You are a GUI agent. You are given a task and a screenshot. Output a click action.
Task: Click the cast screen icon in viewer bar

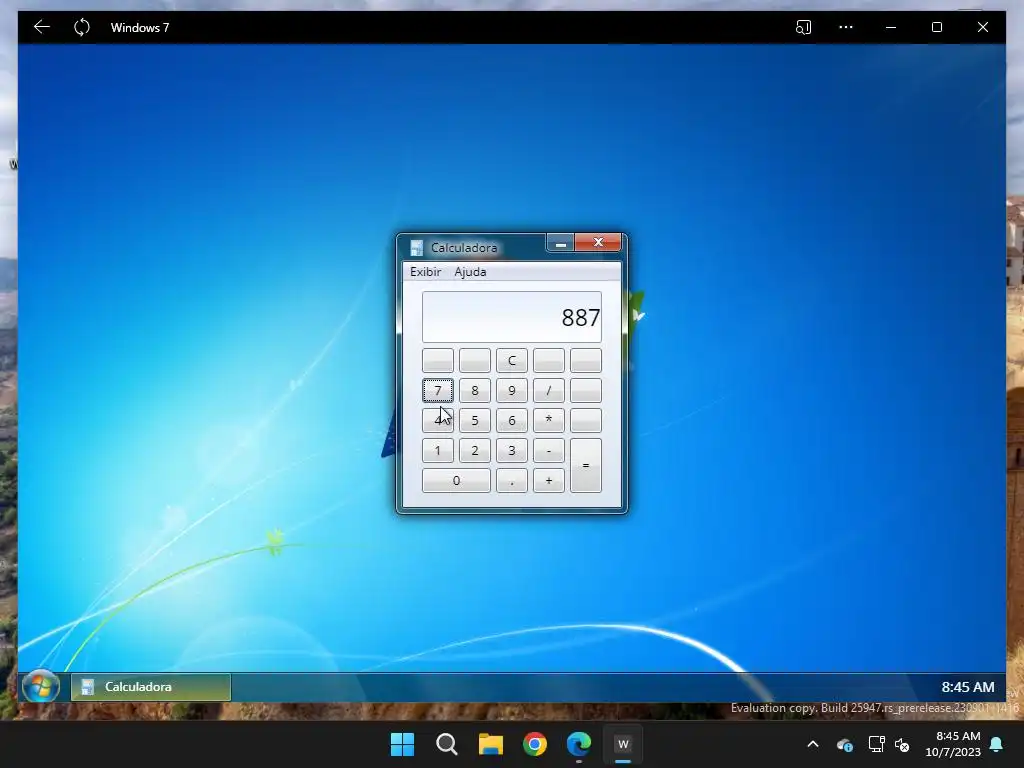tap(803, 27)
